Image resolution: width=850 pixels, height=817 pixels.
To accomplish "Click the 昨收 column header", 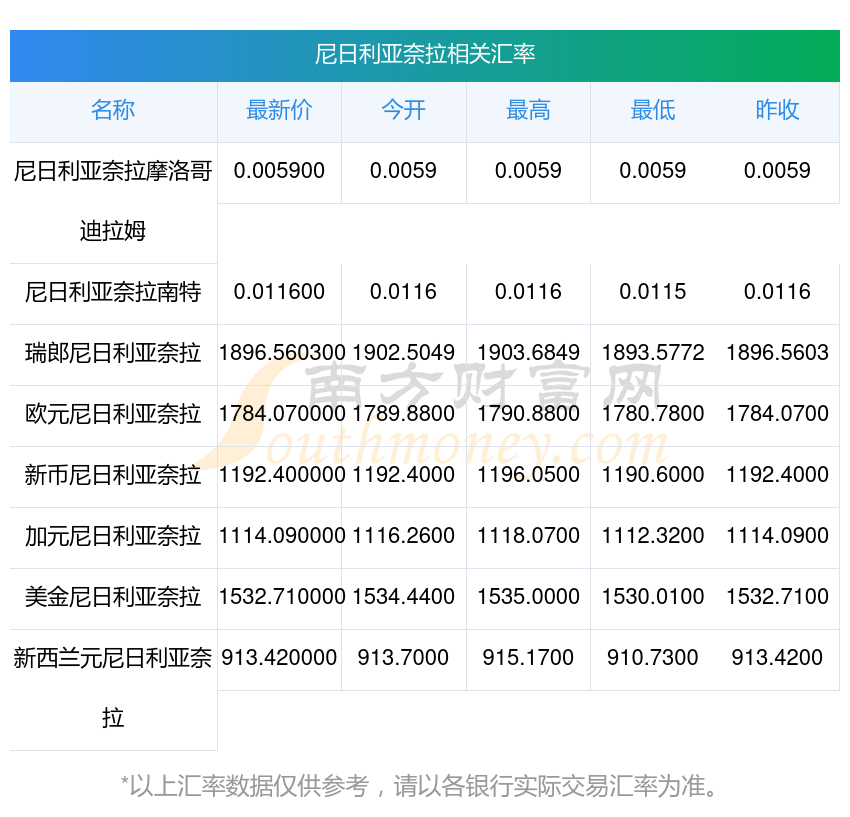I will click(777, 110).
